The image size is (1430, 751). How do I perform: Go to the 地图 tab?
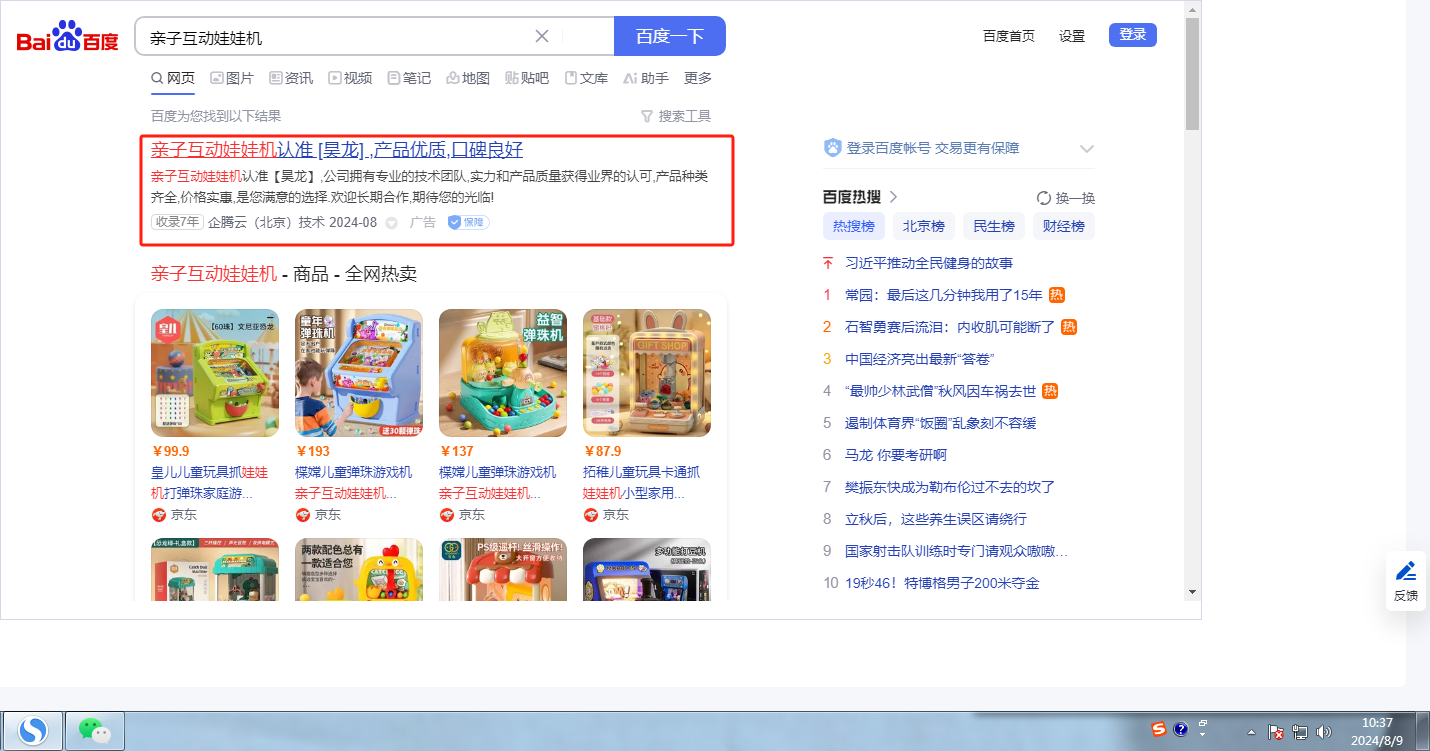coord(468,78)
